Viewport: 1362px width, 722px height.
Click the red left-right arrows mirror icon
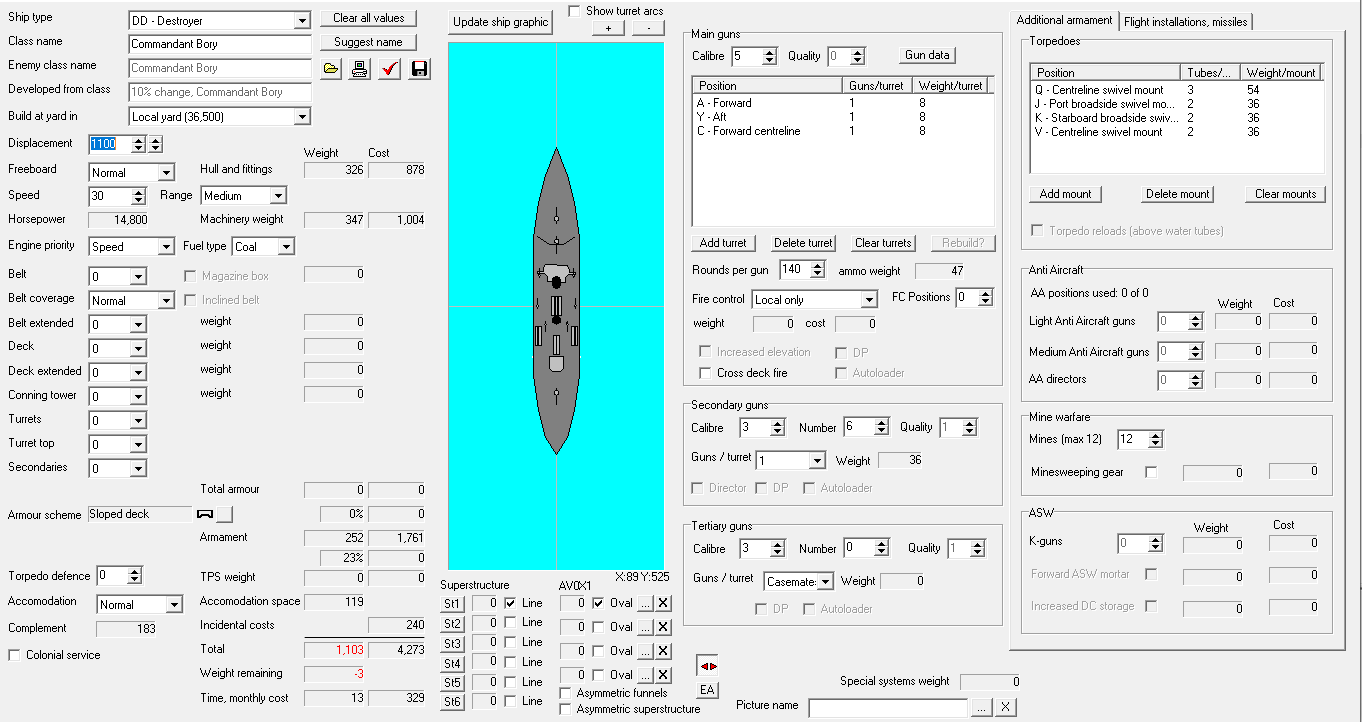tap(707, 666)
